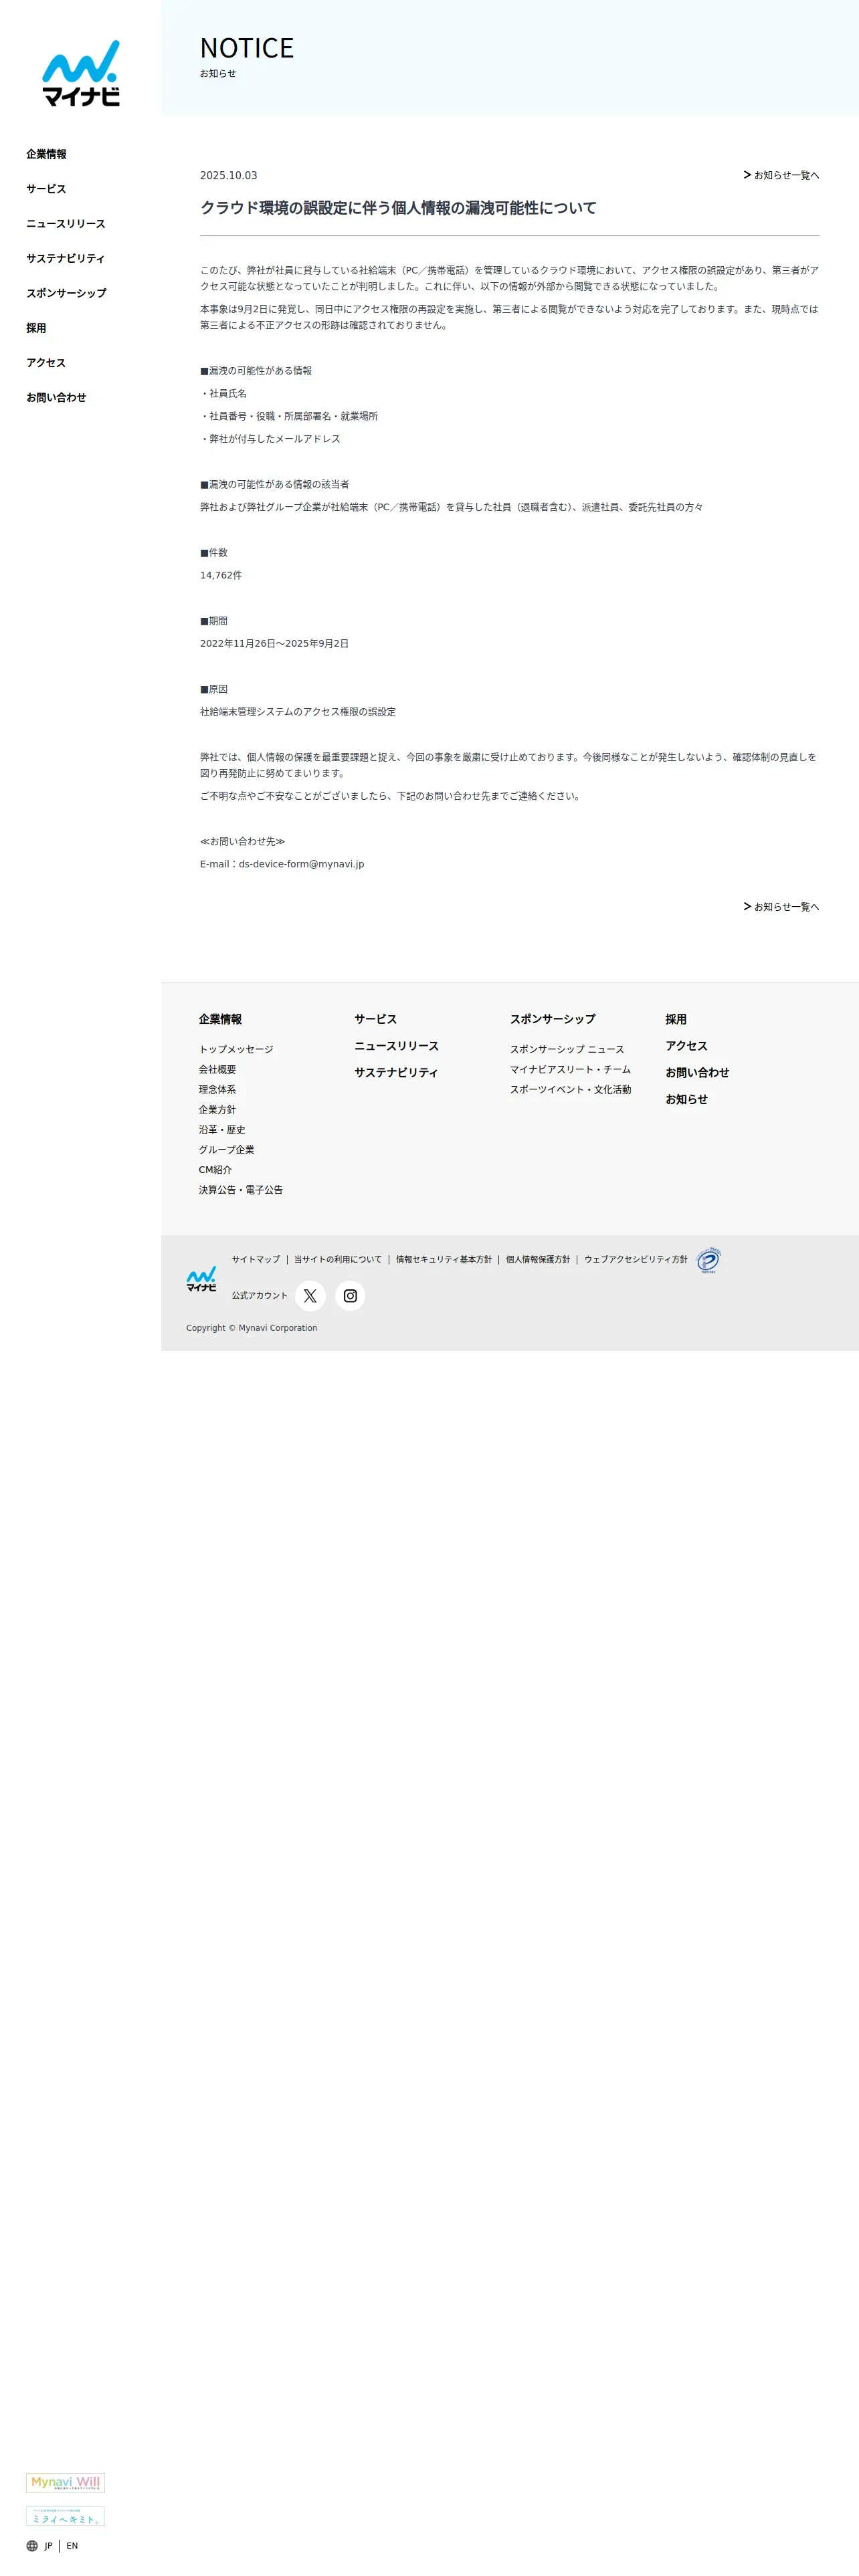Screen dimensions: 859x2576
Task: Open お問い合わせ in sidebar menu
Action: (x=56, y=397)
